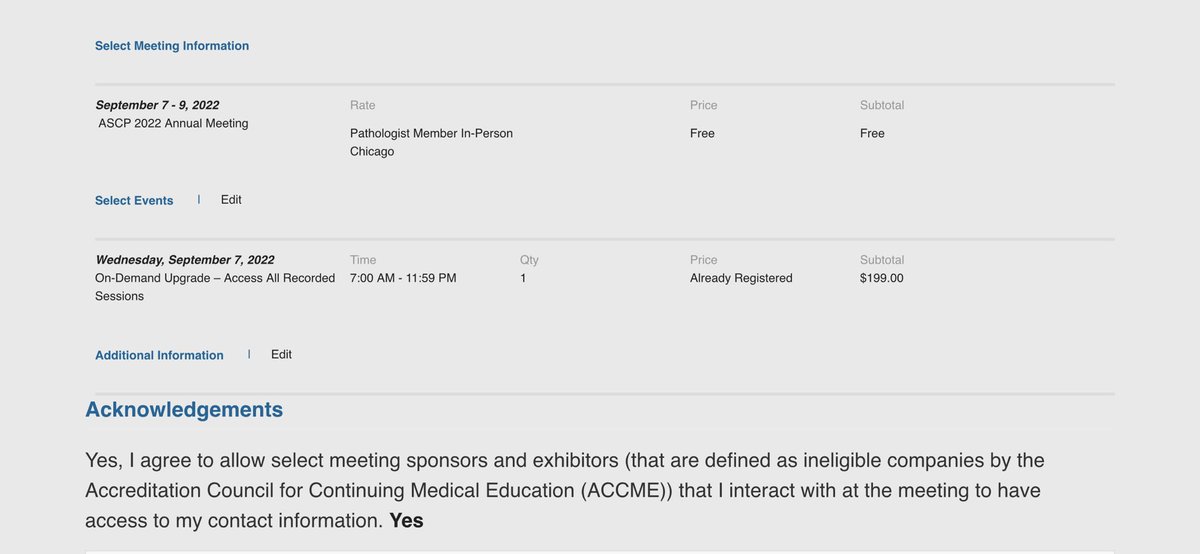Open the Additional Information link
Screen dimensions: 1200x554
point(159,355)
